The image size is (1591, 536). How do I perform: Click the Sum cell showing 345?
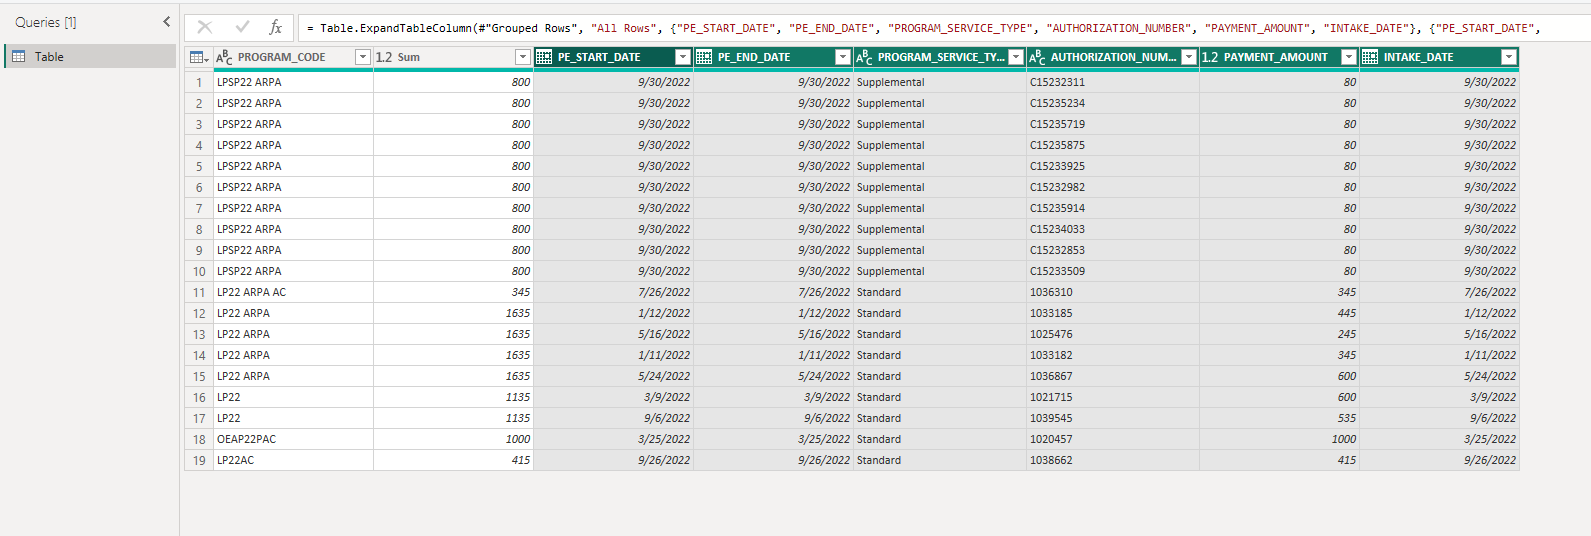[453, 292]
